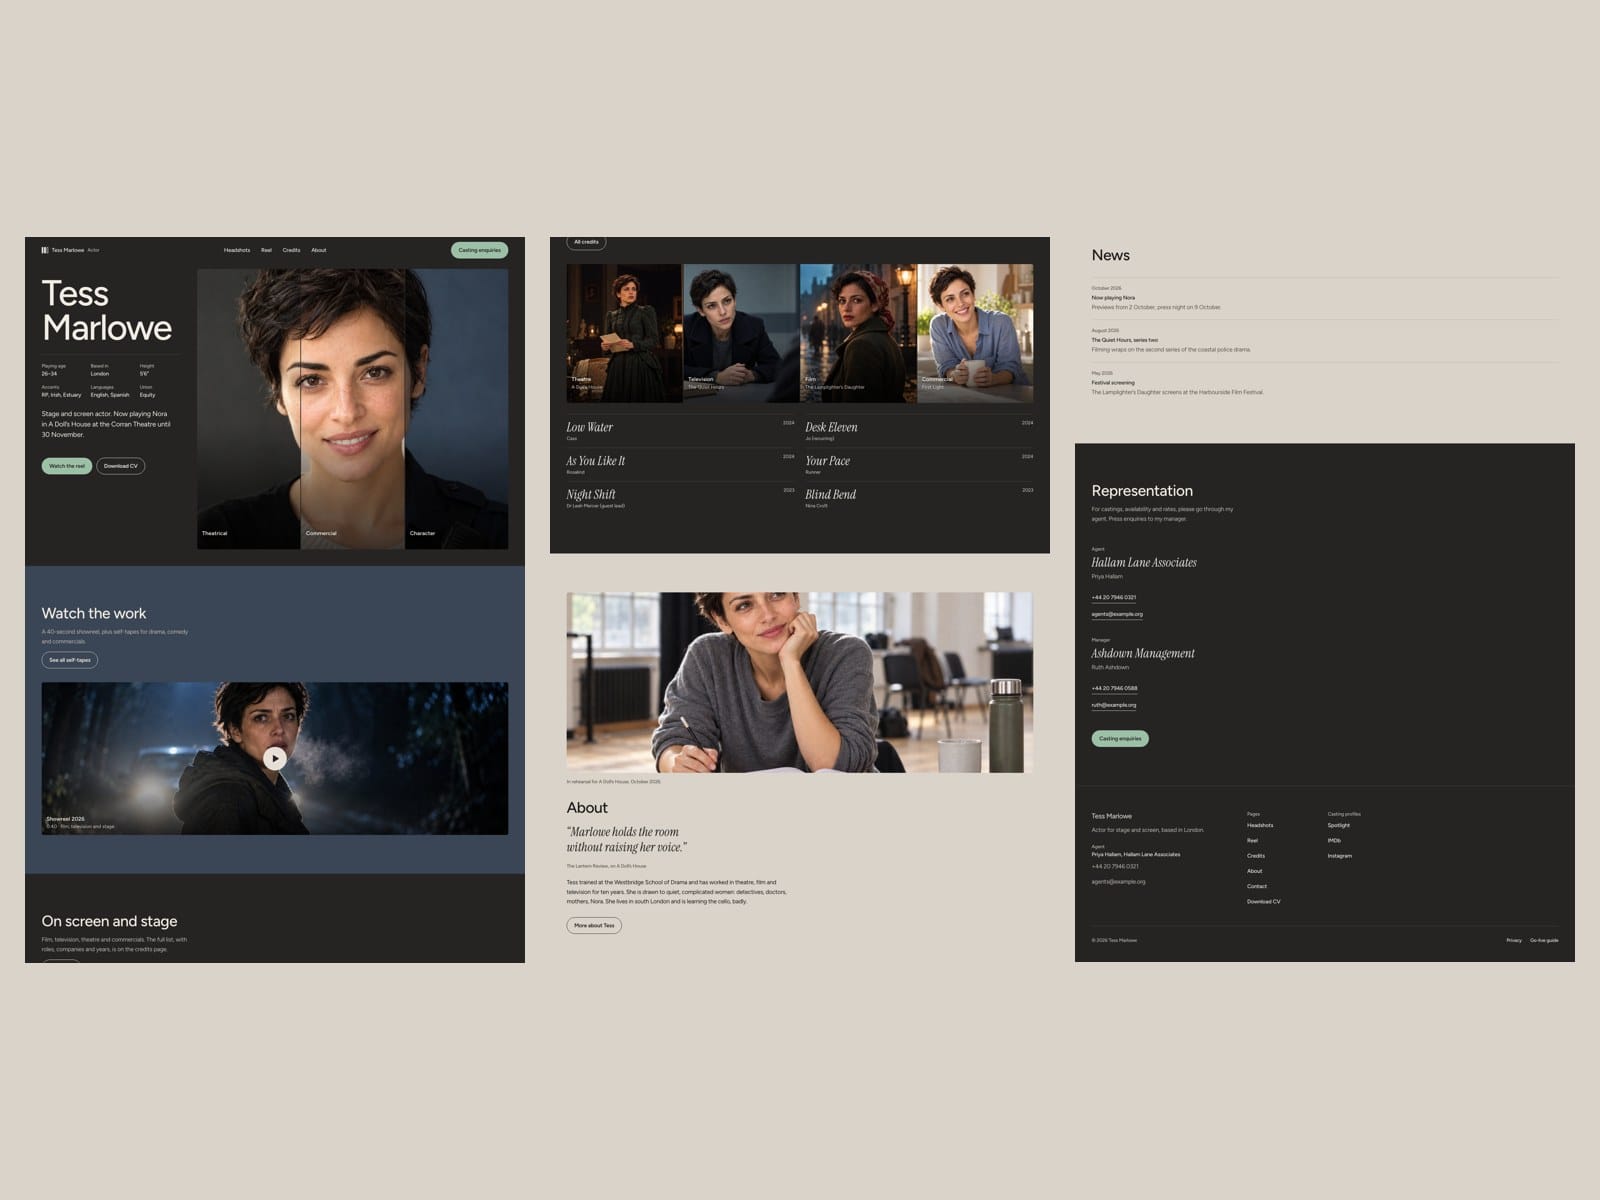Screen dimensions: 1600x1200
Task: Click Casting enquiries button under Representation
Action: 1120,739
